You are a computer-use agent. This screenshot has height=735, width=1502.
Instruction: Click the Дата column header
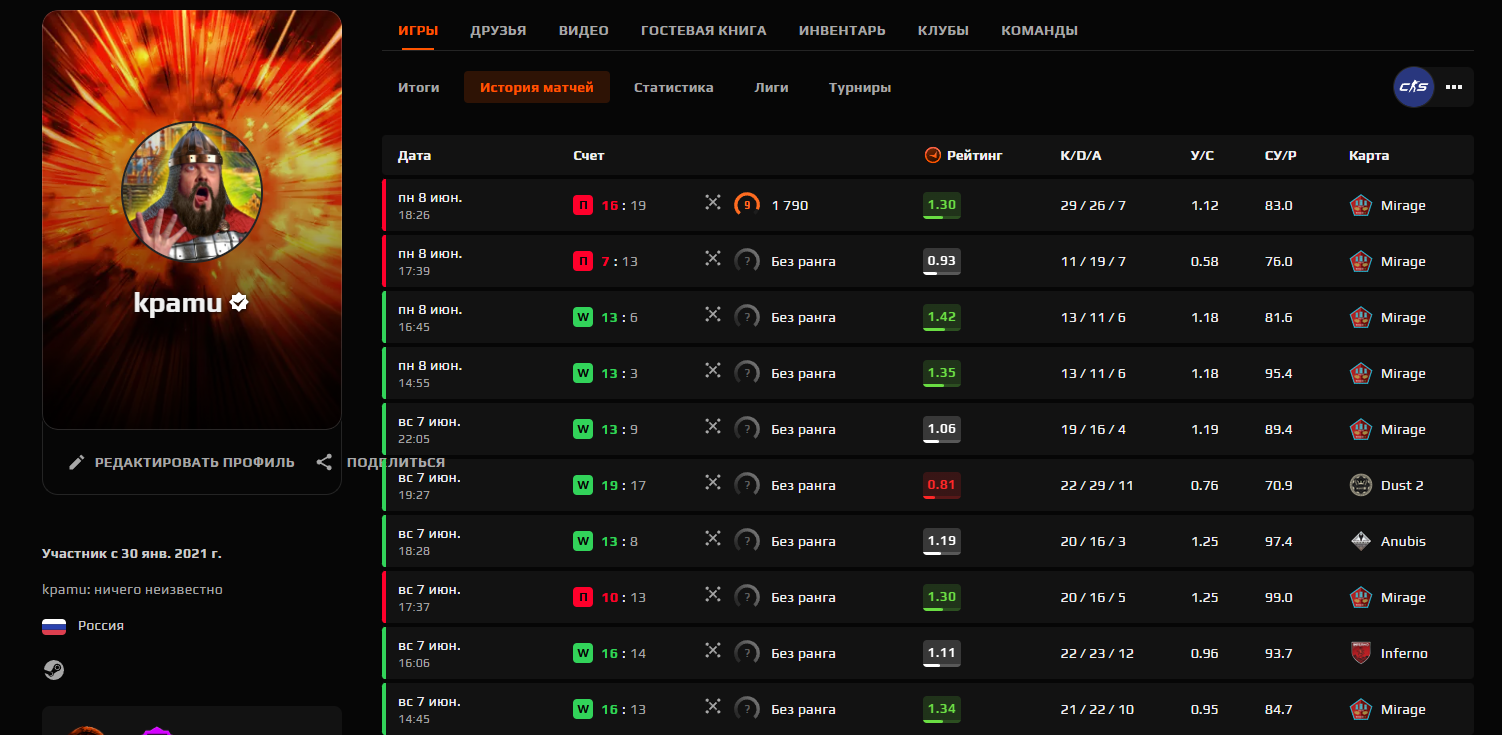click(415, 155)
